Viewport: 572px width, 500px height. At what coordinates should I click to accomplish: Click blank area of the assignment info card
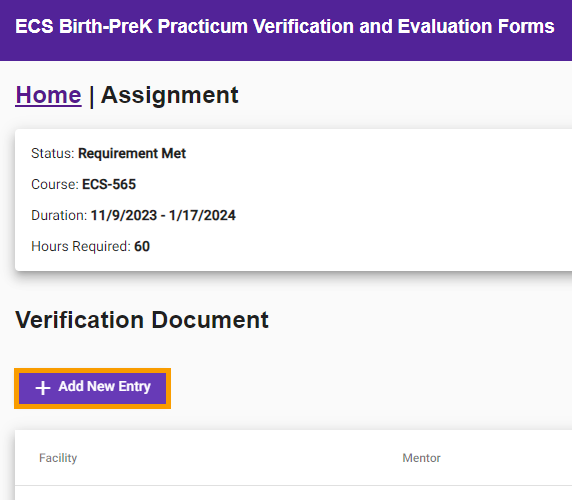[x=401, y=200]
